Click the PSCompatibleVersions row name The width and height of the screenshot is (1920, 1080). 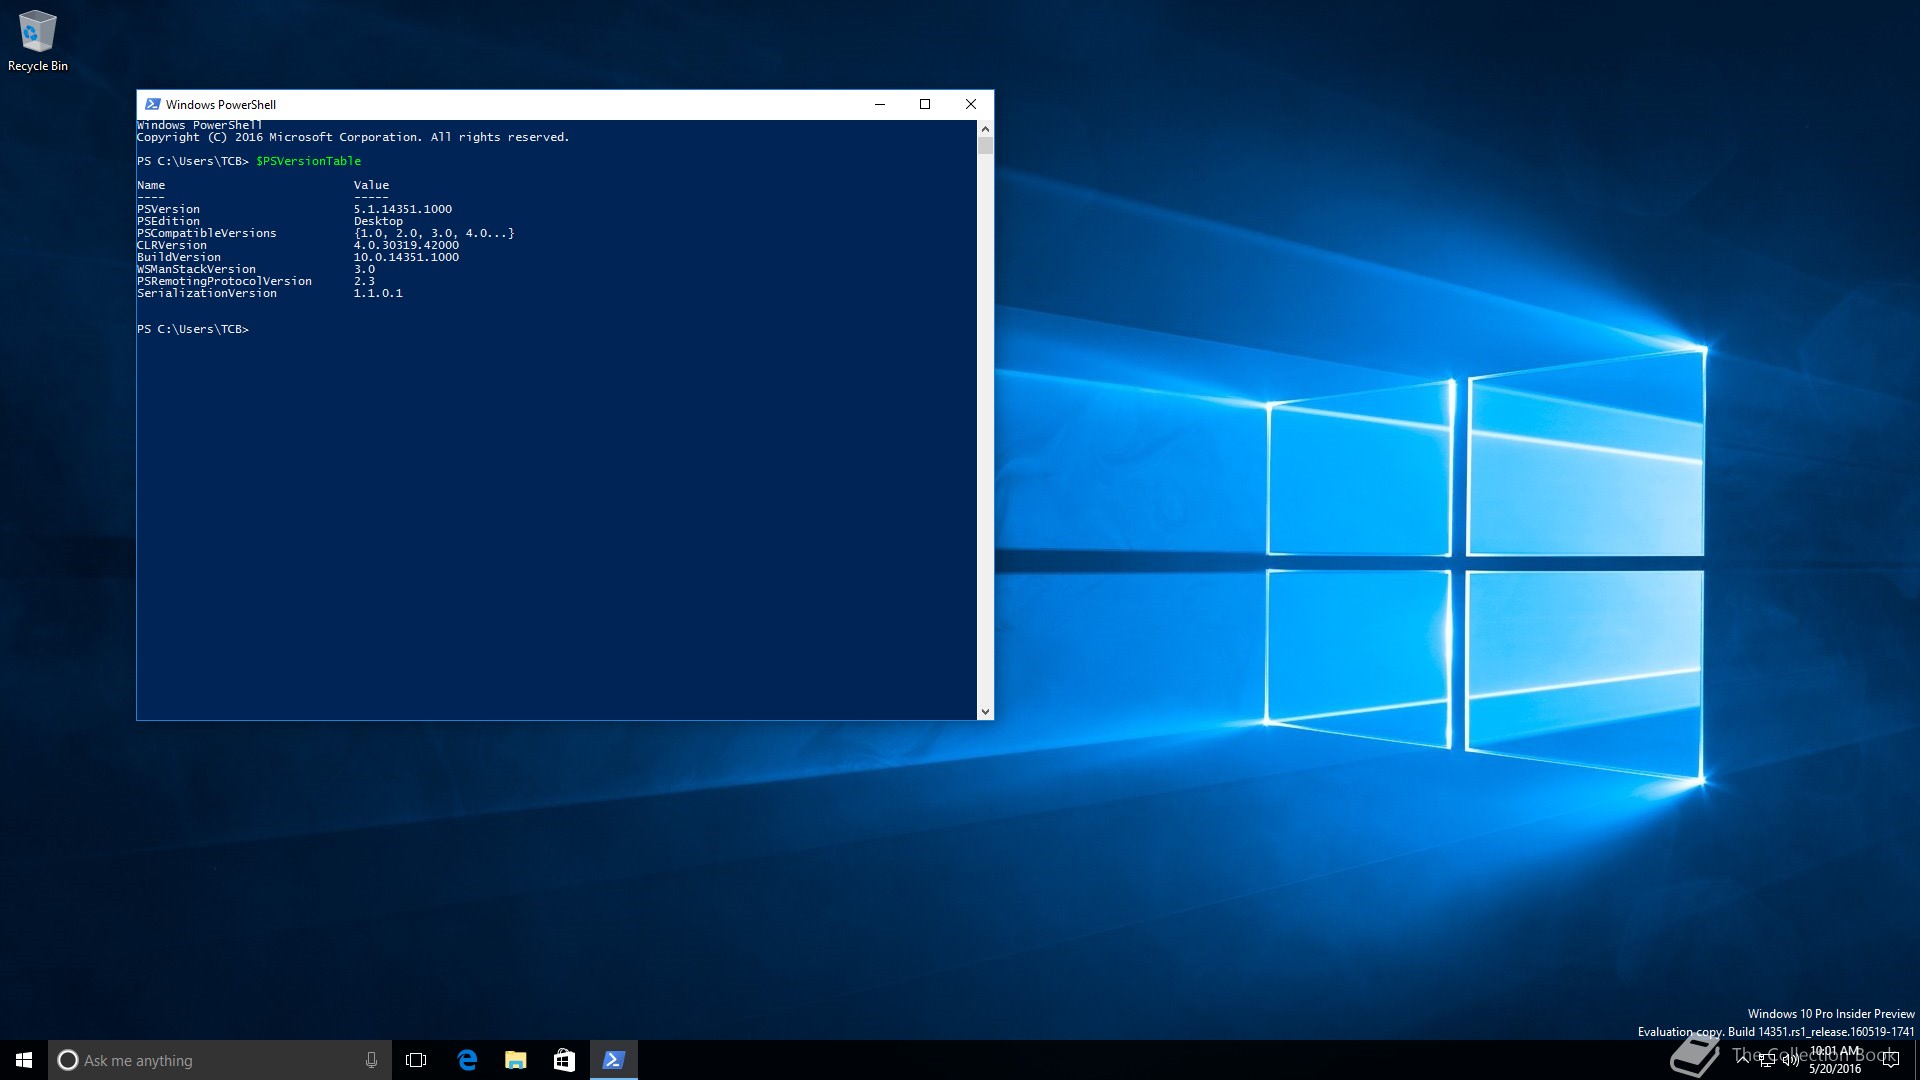coord(206,233)
